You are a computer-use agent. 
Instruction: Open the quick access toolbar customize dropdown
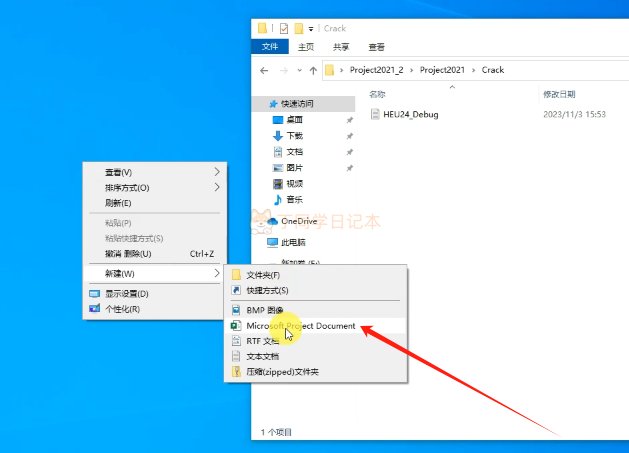pyautogui.click(x=311, y=29)
